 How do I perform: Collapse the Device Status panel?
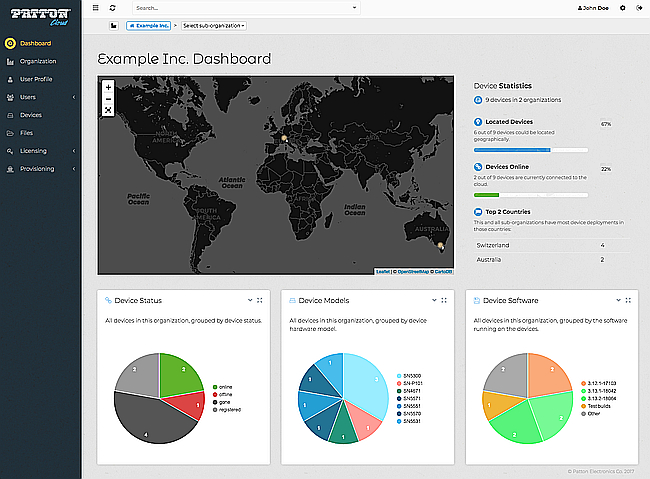click(250, 300)
